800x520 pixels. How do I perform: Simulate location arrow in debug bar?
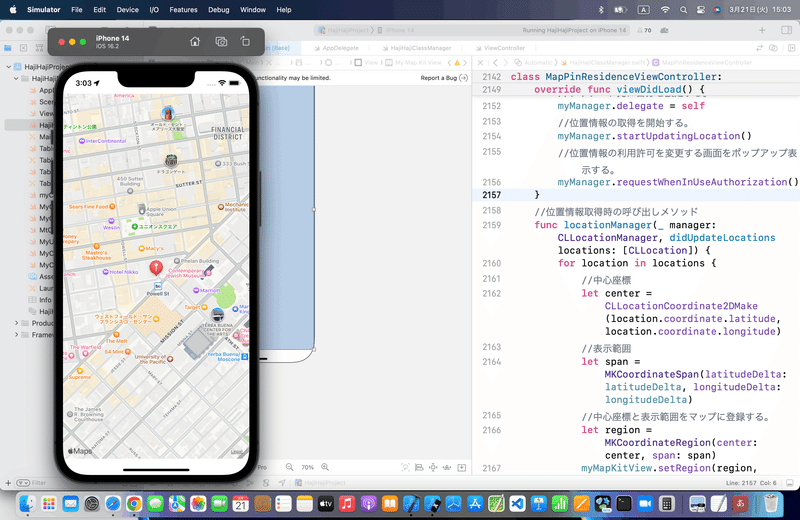(282, 483)
